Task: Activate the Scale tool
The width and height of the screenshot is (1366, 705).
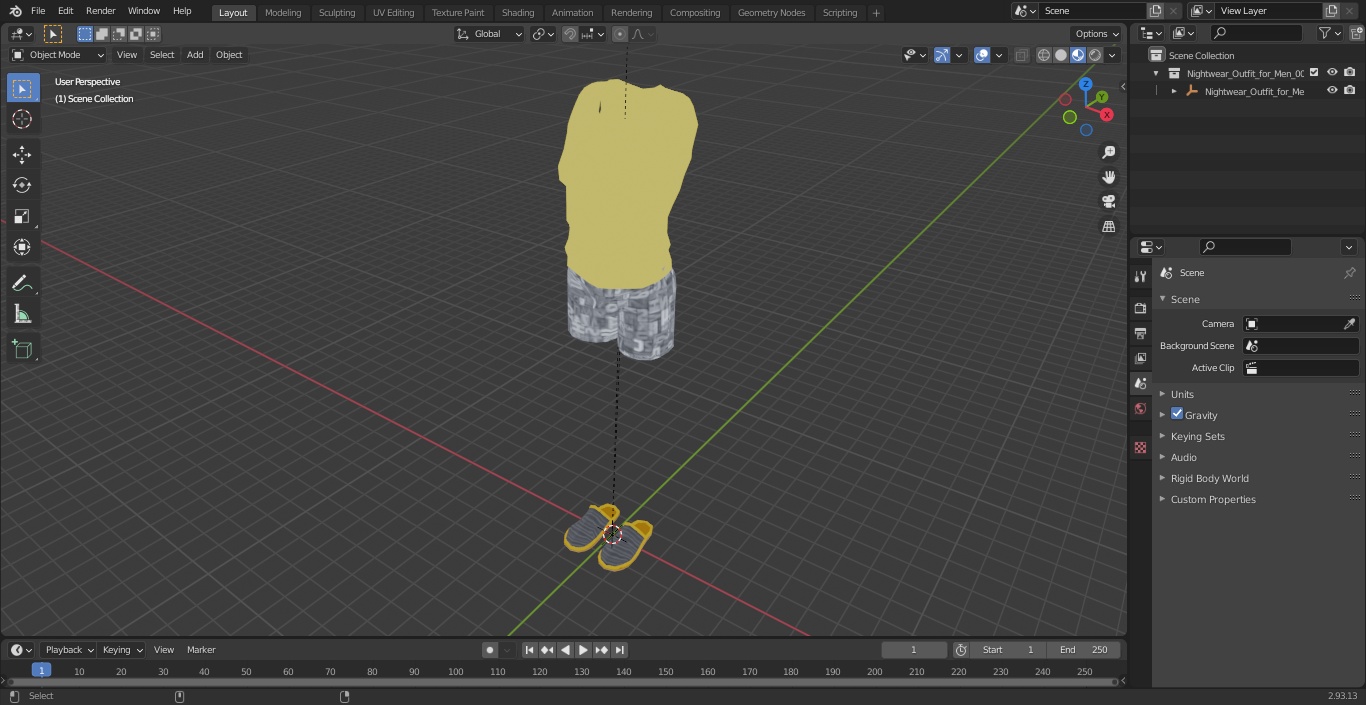Action: [x=22, y=216]
